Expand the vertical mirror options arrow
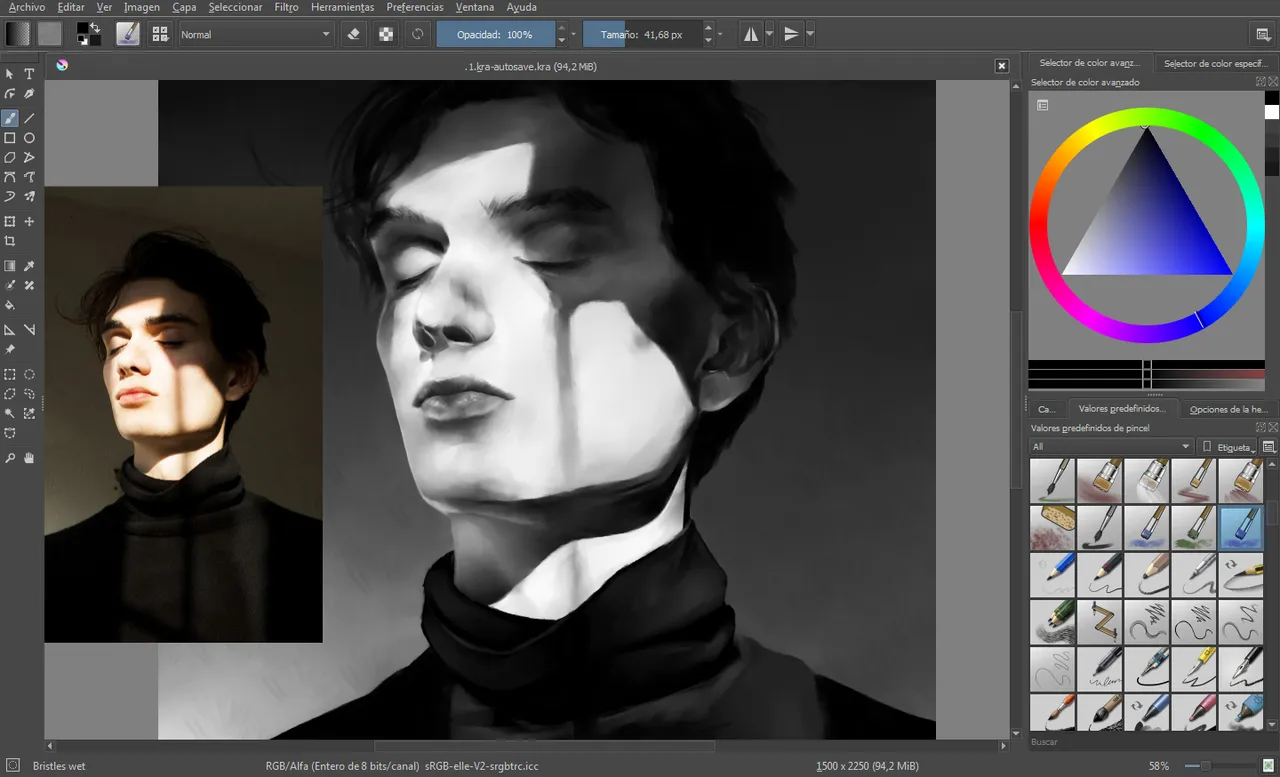 (810, 34)
